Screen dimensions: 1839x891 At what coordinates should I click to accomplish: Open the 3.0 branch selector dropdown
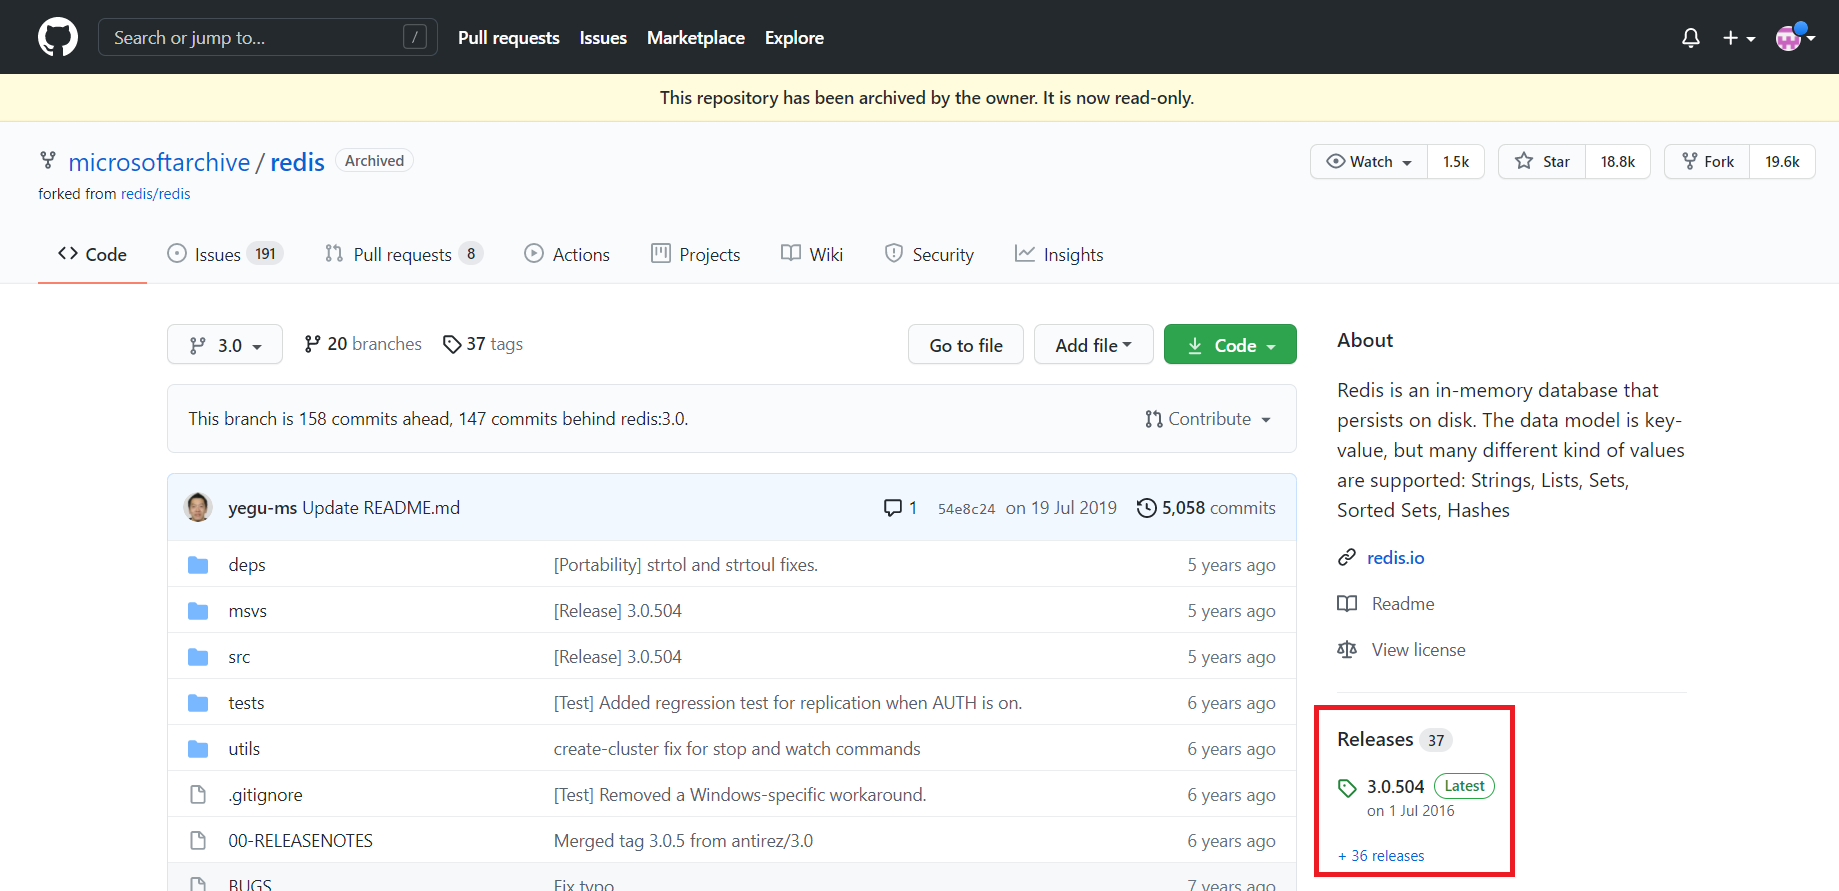(225, 345)
